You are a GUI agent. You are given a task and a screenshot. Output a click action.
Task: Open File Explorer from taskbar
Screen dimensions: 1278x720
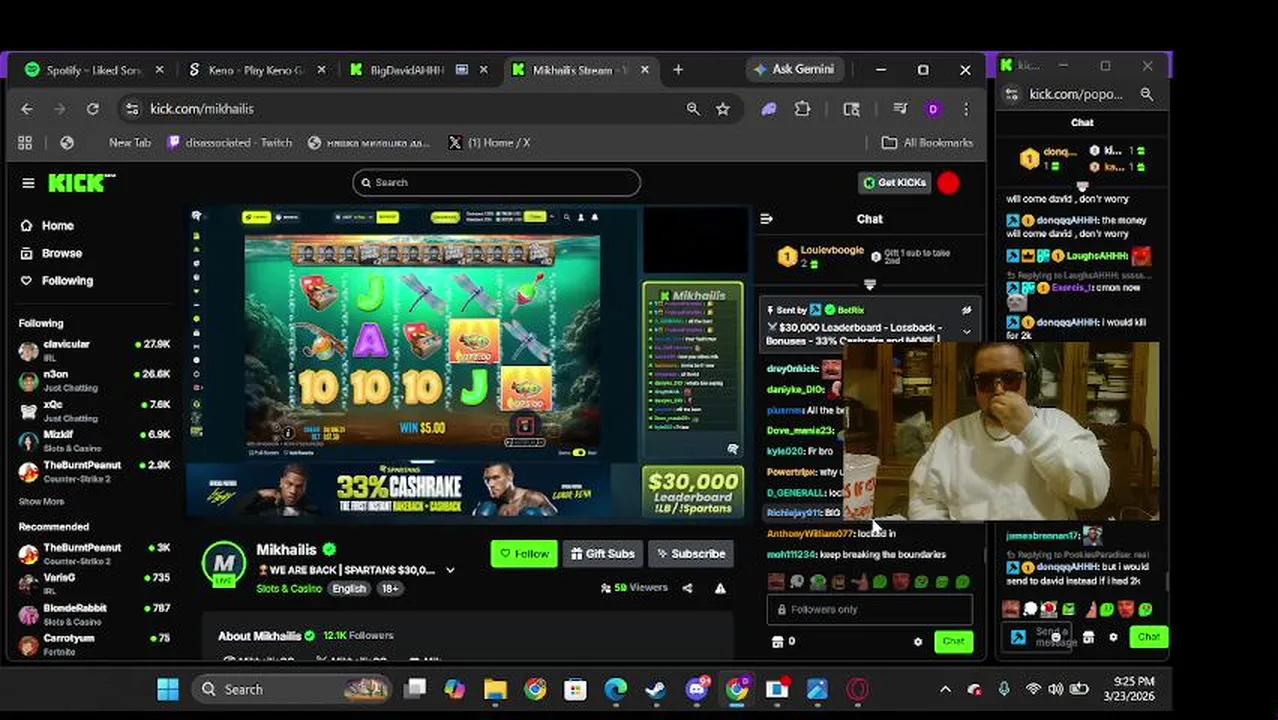(x=495, y=689)
